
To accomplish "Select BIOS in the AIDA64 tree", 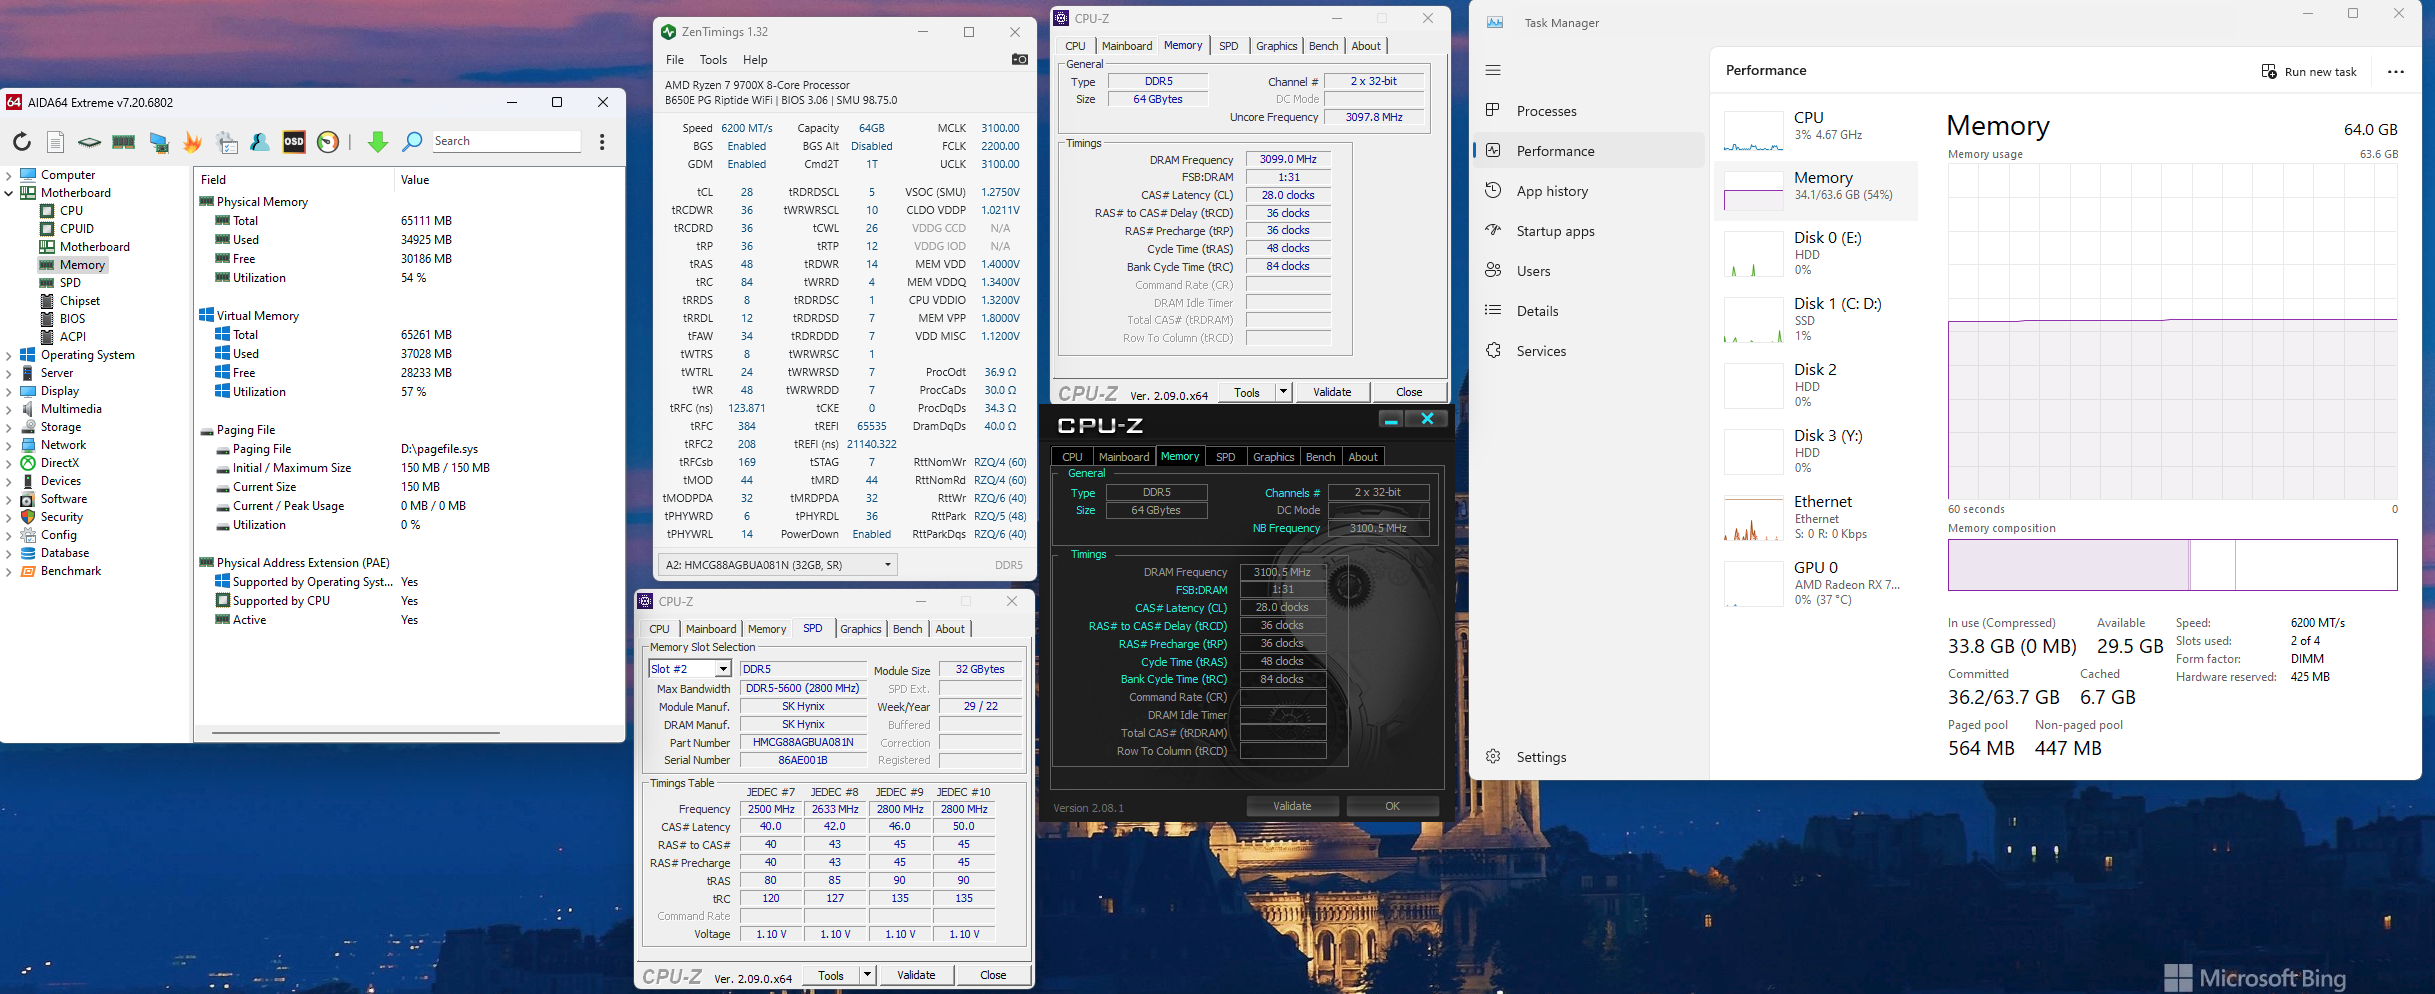I will pyautogui.click(x=72, y=319).
